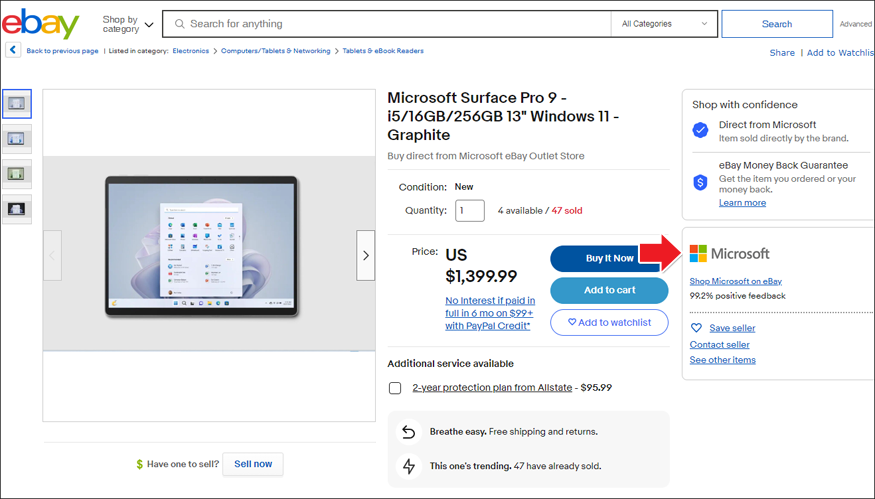Click the eBay logo
Viewport: 875px width, 499px height.
pyautogui.click(x=40, y=23)
